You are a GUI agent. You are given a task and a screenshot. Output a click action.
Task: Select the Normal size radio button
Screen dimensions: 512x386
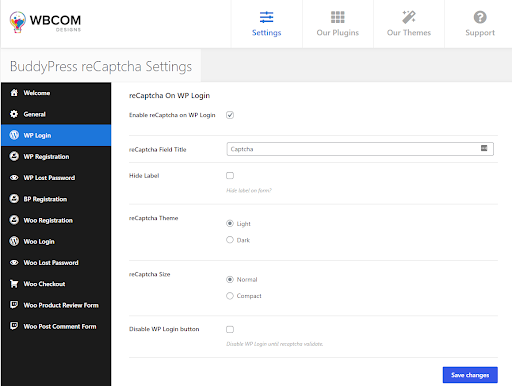click(230, 279)
